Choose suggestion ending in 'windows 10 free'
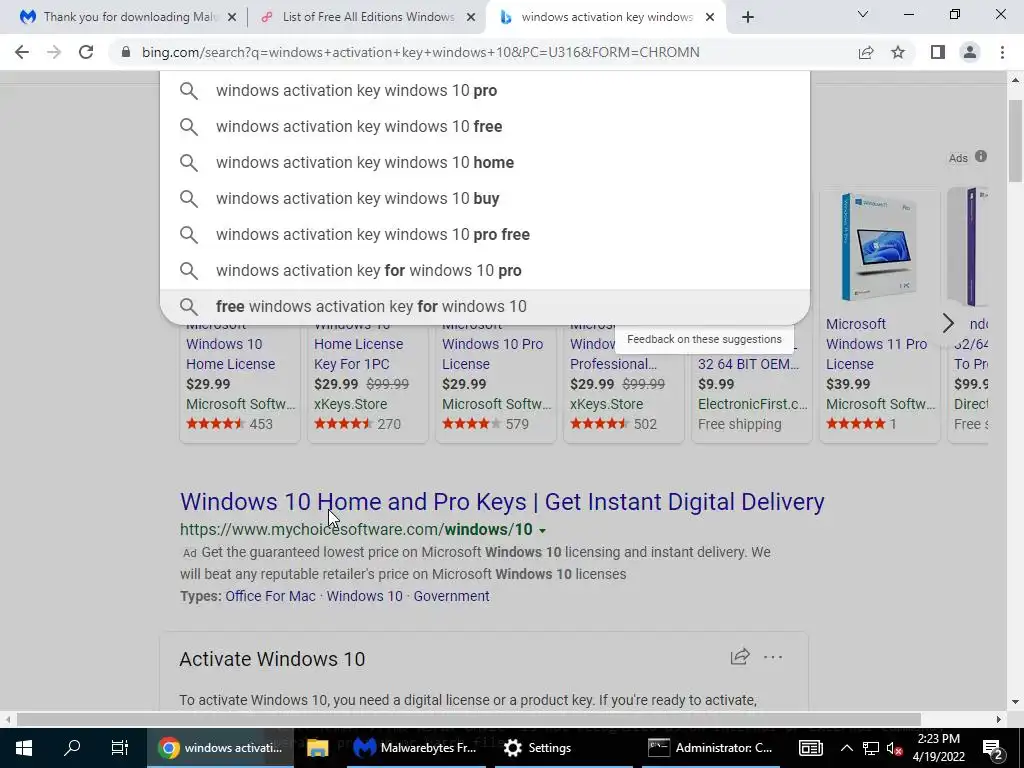The height and width of the screenshot is (768, 1024). 485,126
